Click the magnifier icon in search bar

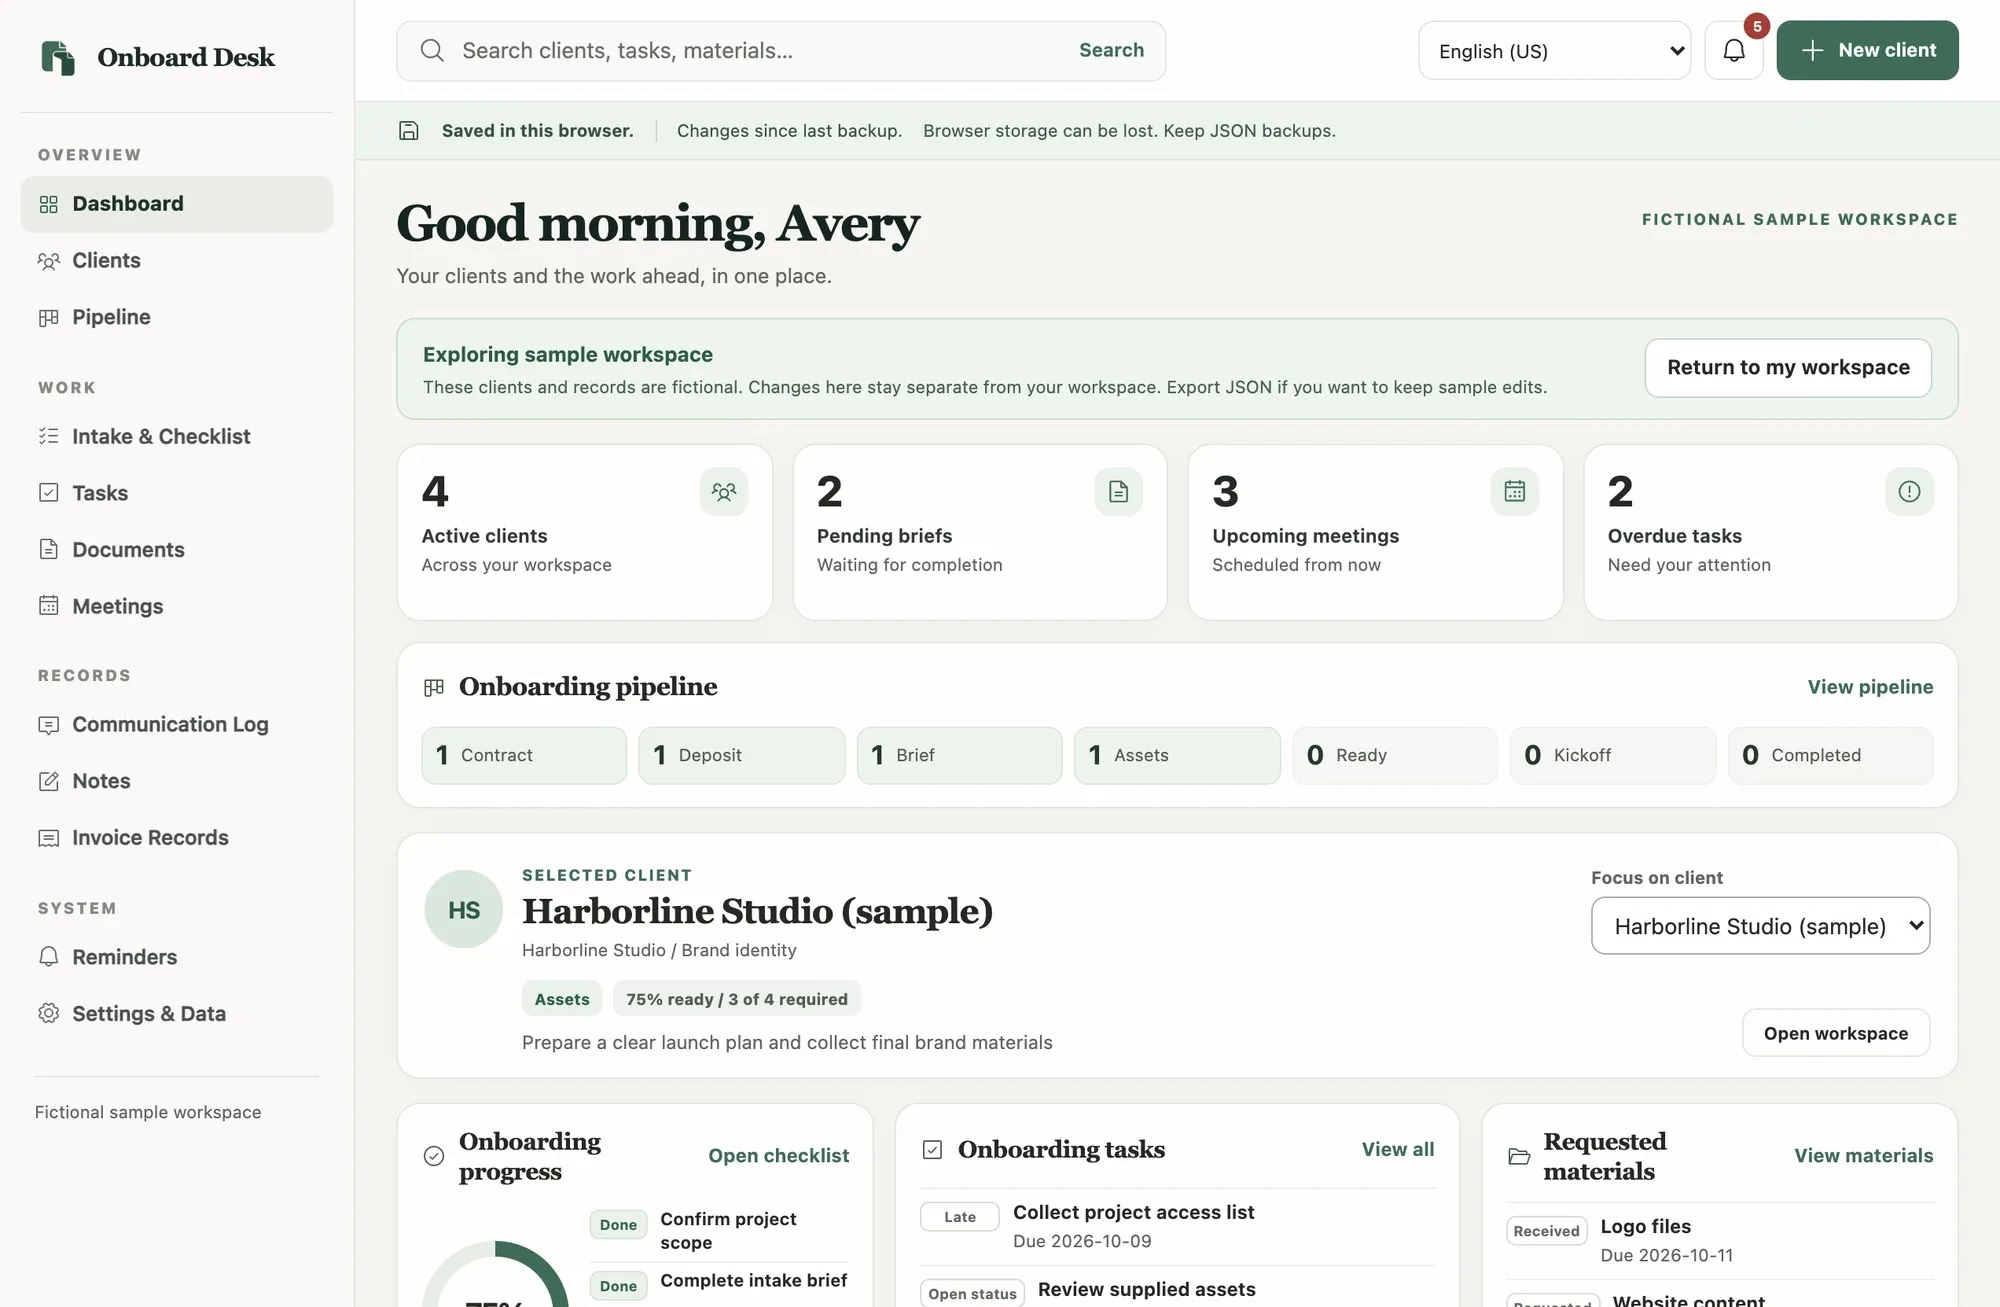[x=432, y=50]
